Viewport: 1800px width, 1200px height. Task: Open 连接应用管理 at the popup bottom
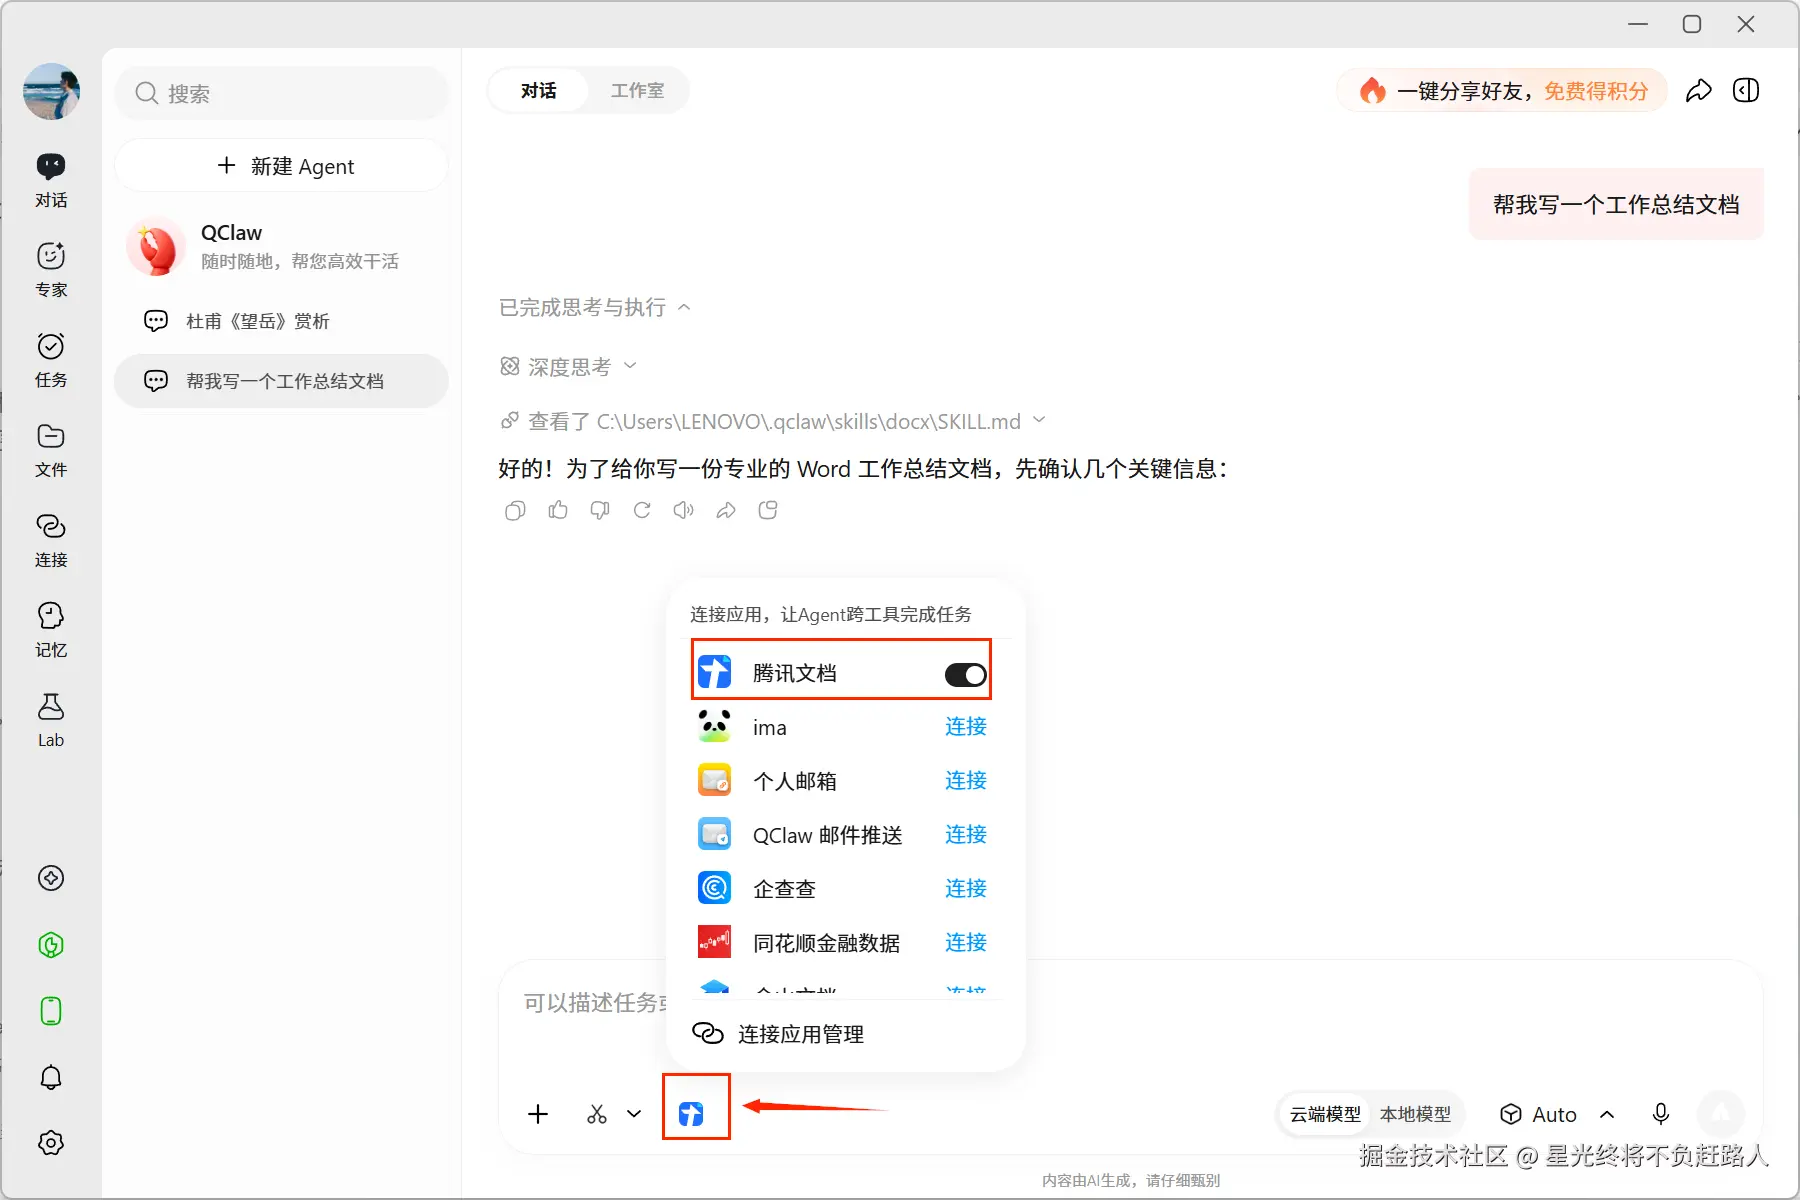tap(778, 1034)
